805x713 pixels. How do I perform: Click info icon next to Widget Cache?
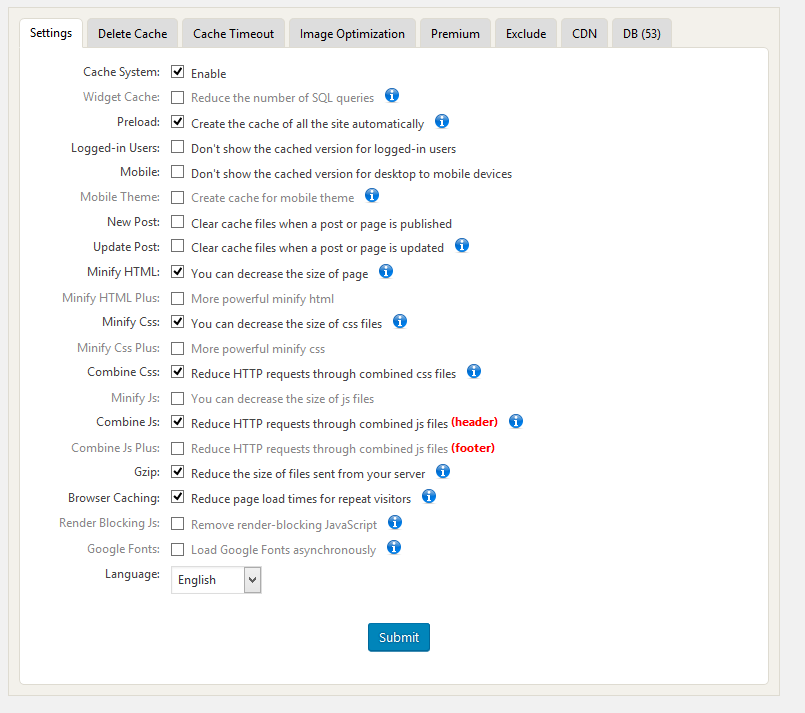pyautogui.click(x=392, y=96)
